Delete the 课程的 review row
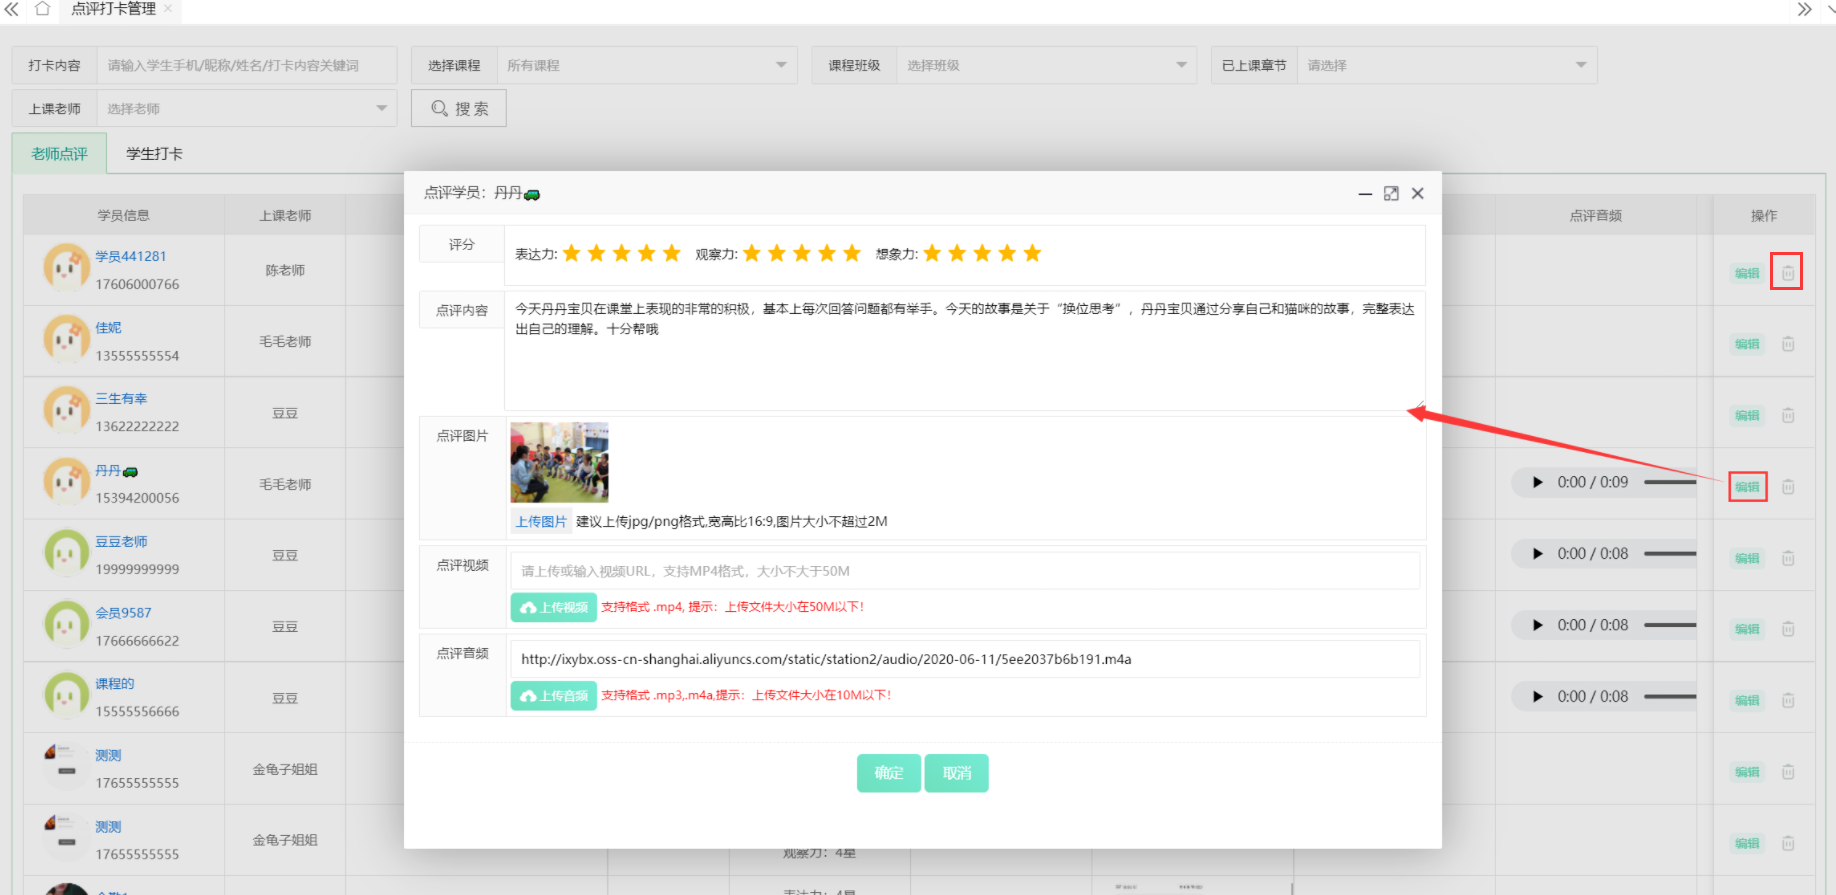The width and height of the screenshot is (1836, 895). pyautogui.click(x=1788, y=700)
